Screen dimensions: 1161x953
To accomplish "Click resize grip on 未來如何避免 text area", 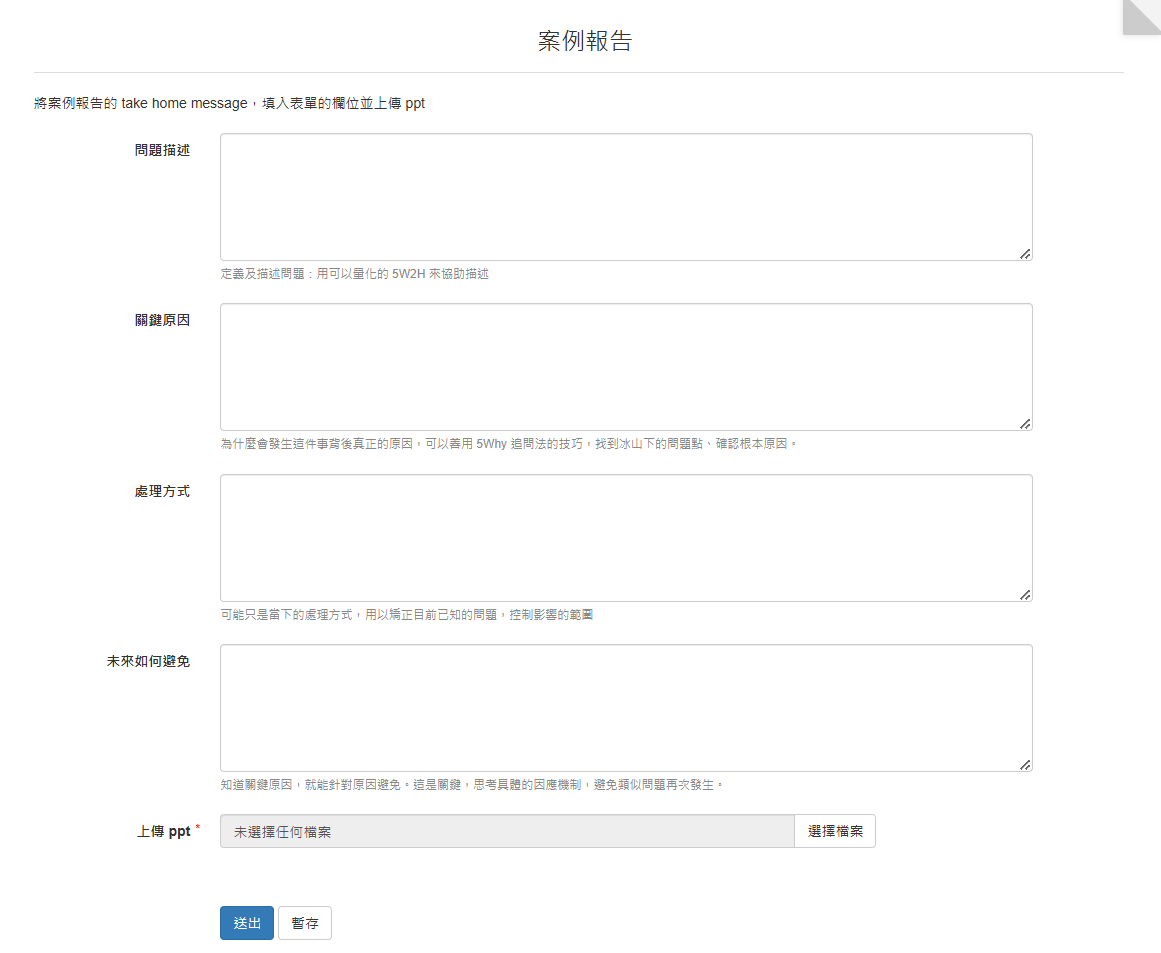I will (x=1025, y=765).
